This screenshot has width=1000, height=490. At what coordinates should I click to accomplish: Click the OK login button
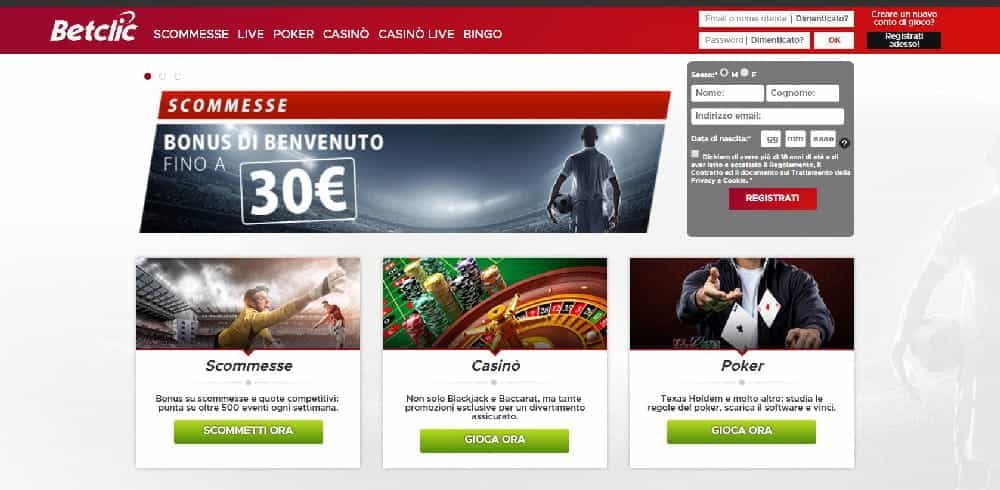[x=834, y=40]
